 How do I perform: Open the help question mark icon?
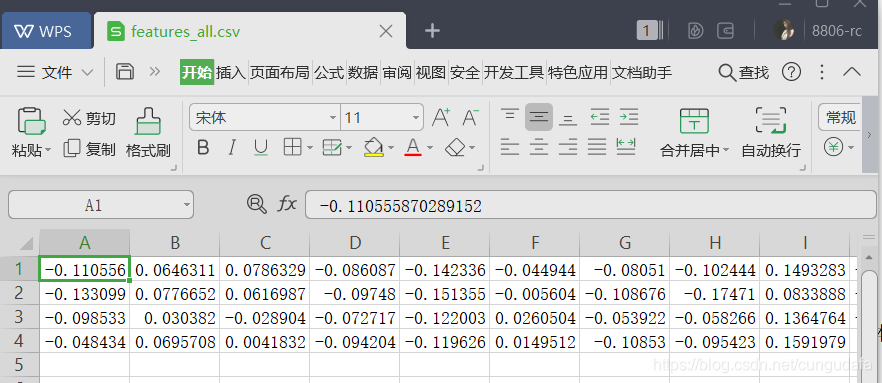791,72
